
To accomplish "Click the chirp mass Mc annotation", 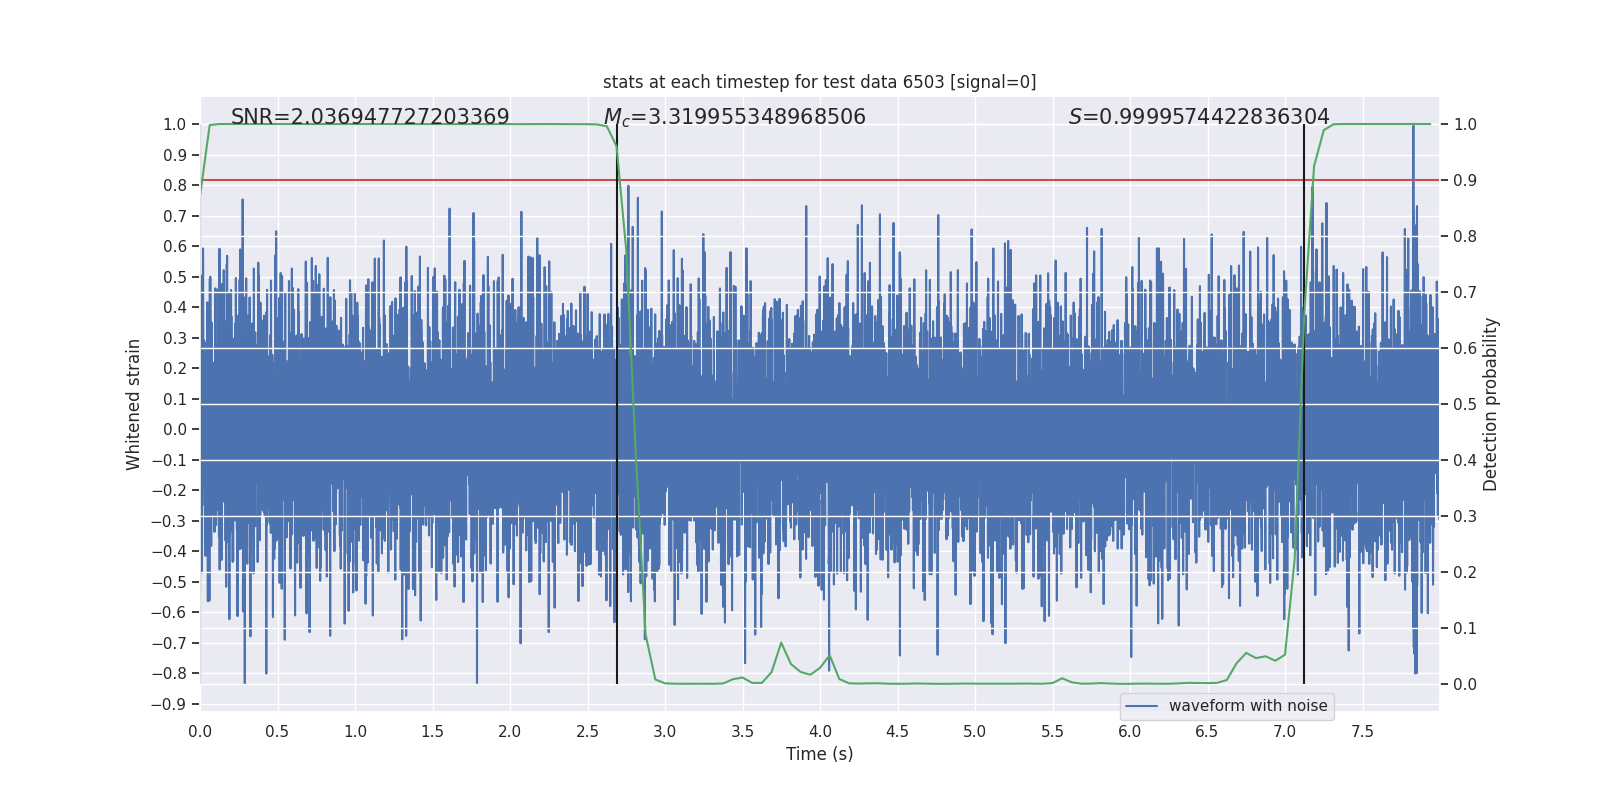I will [735, 117].
